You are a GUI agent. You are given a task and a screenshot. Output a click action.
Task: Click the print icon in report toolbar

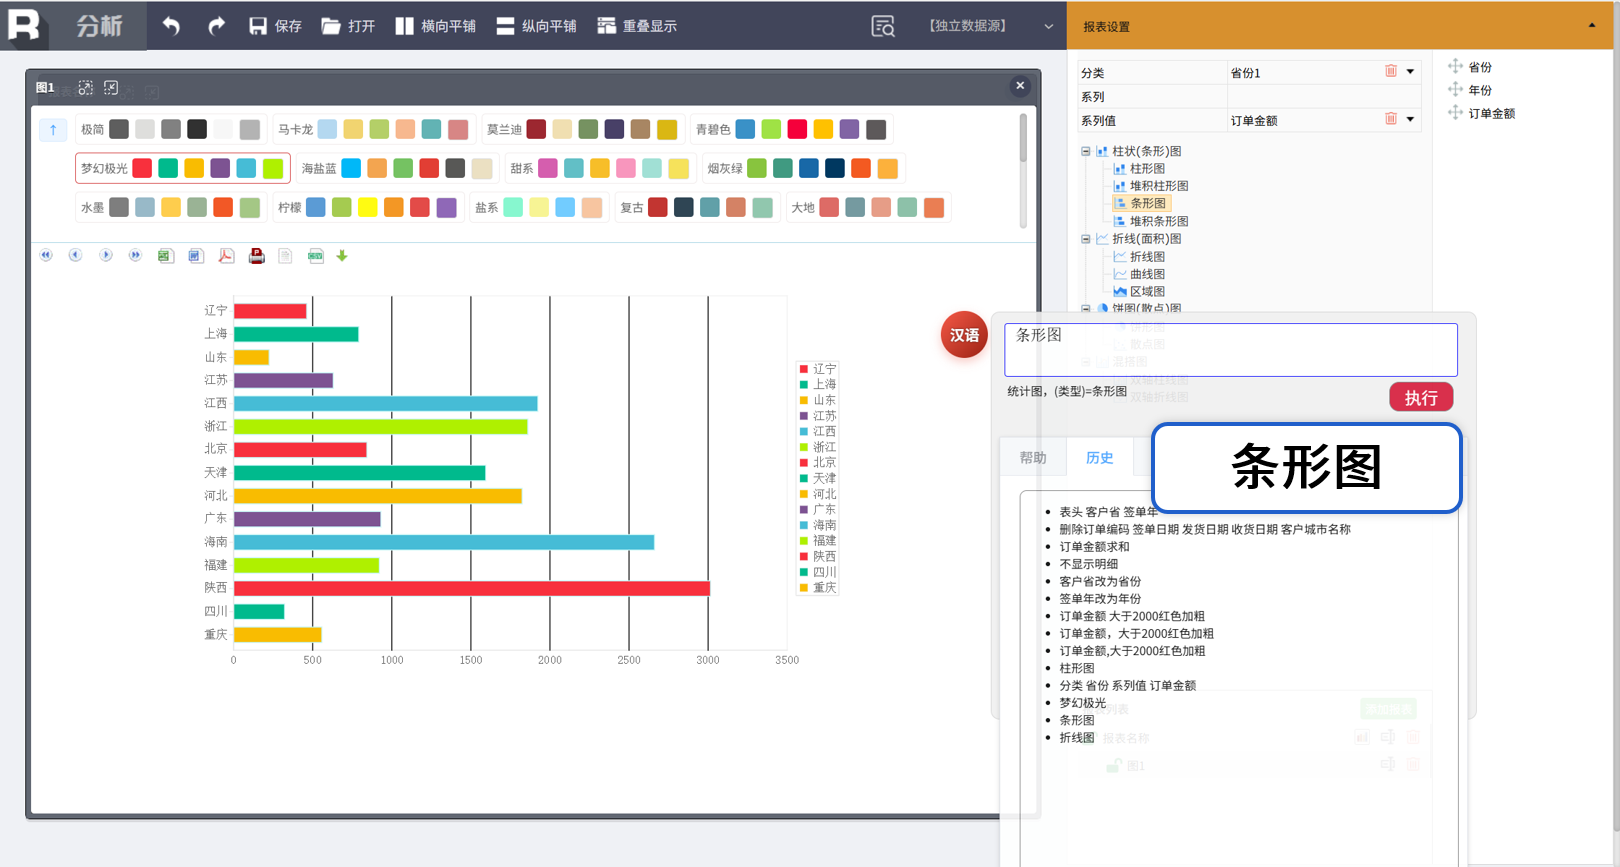pyautogui.click(x=256, y=256)
